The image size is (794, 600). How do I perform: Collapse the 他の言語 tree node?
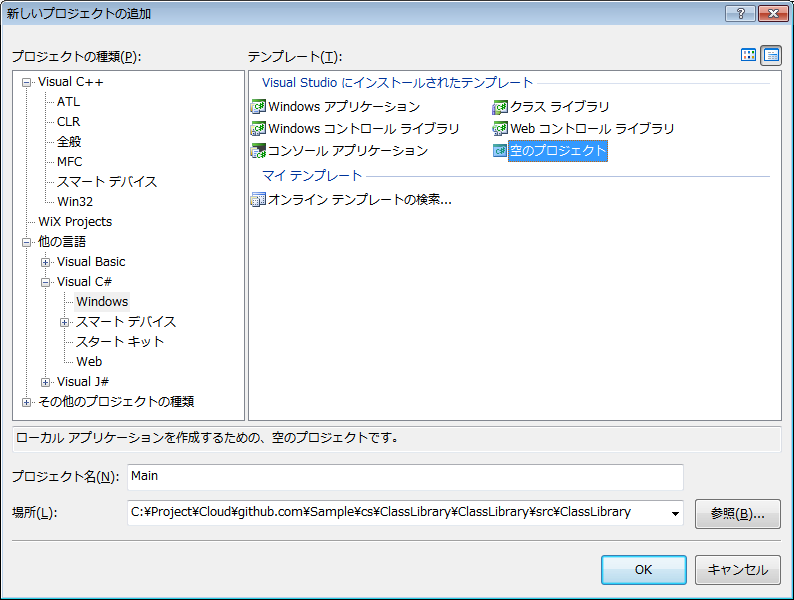26,243
